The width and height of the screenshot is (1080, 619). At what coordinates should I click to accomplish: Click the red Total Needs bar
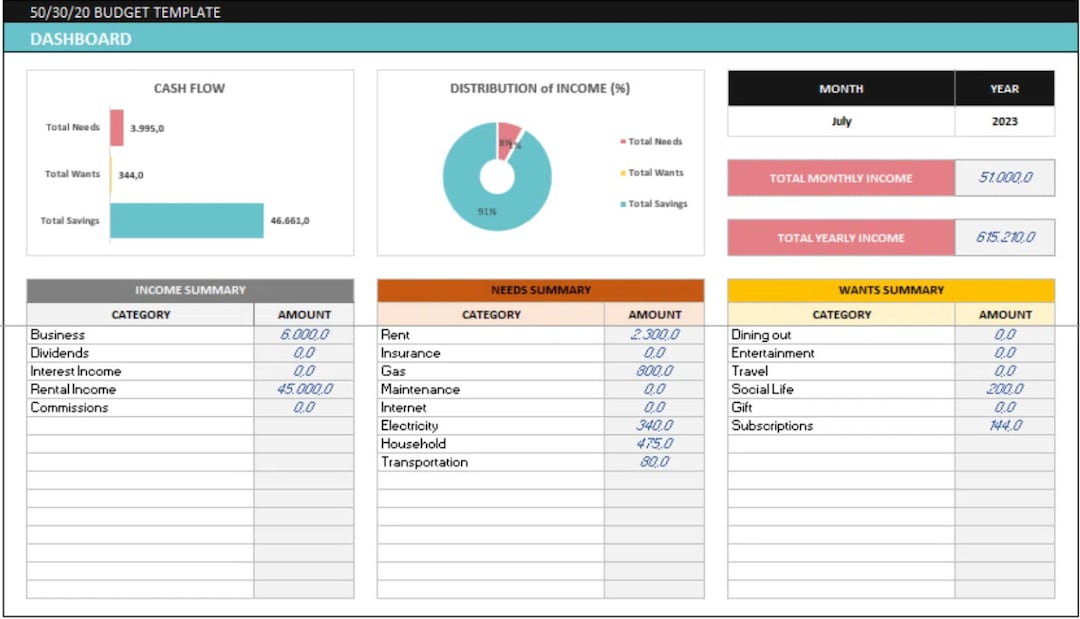tap(117, 127)
